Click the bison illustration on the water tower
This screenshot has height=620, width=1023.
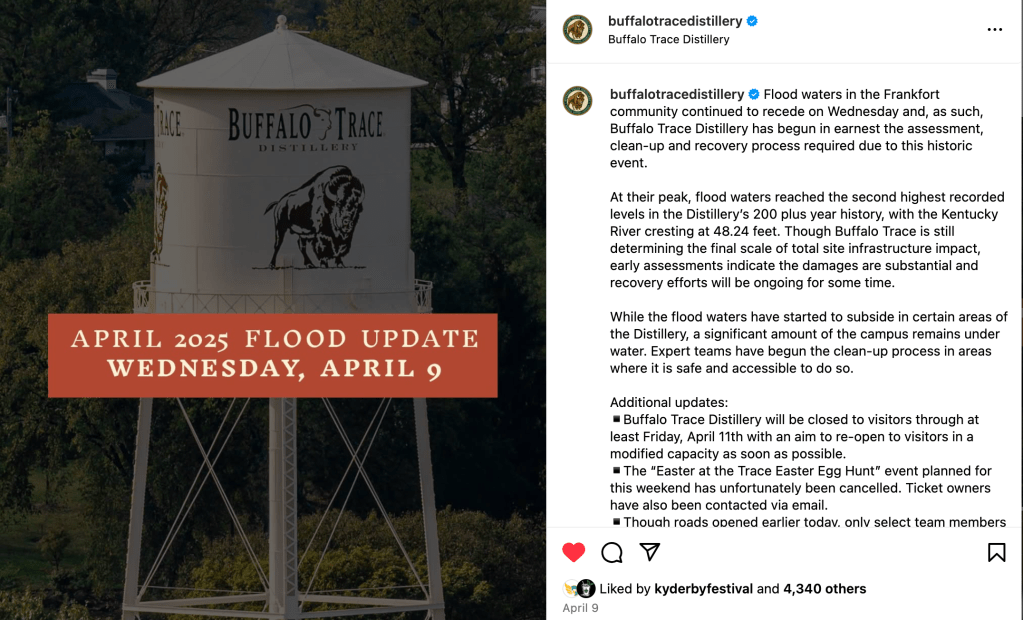point(314,217)
